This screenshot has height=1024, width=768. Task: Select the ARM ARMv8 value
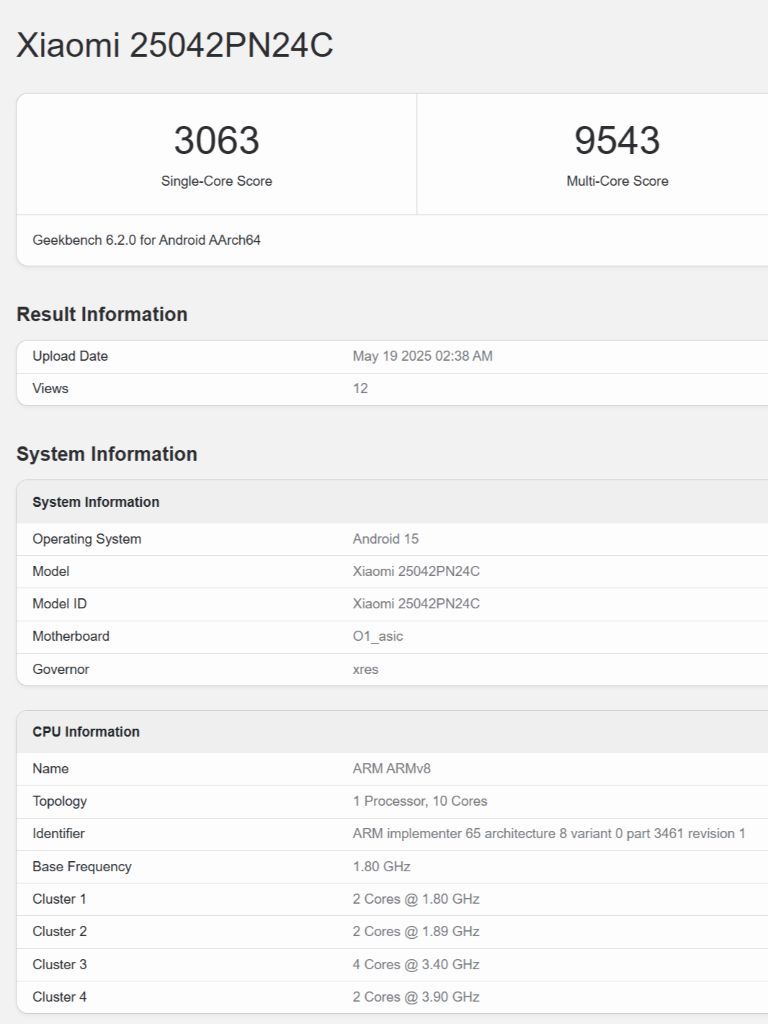(391, 769)
